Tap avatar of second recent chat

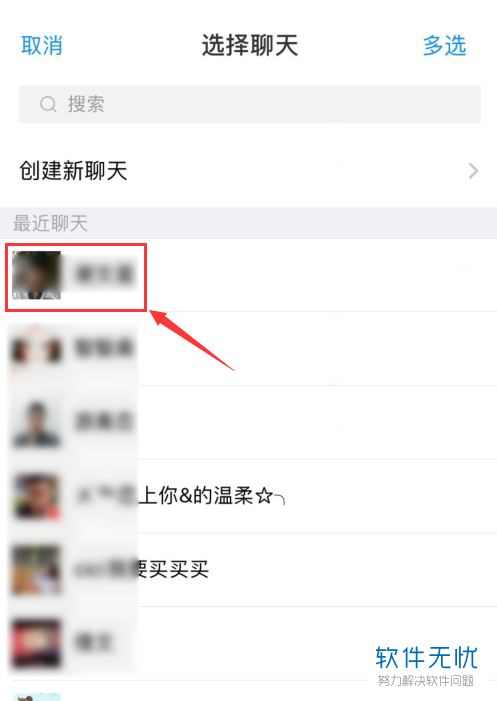[36, 349]
